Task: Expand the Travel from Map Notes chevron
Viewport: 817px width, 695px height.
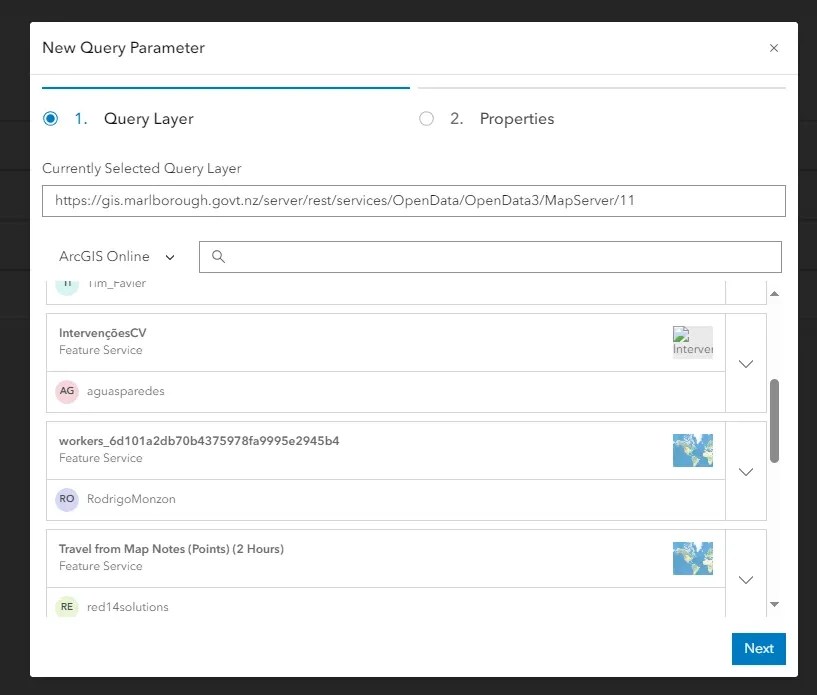Action: 746,580
